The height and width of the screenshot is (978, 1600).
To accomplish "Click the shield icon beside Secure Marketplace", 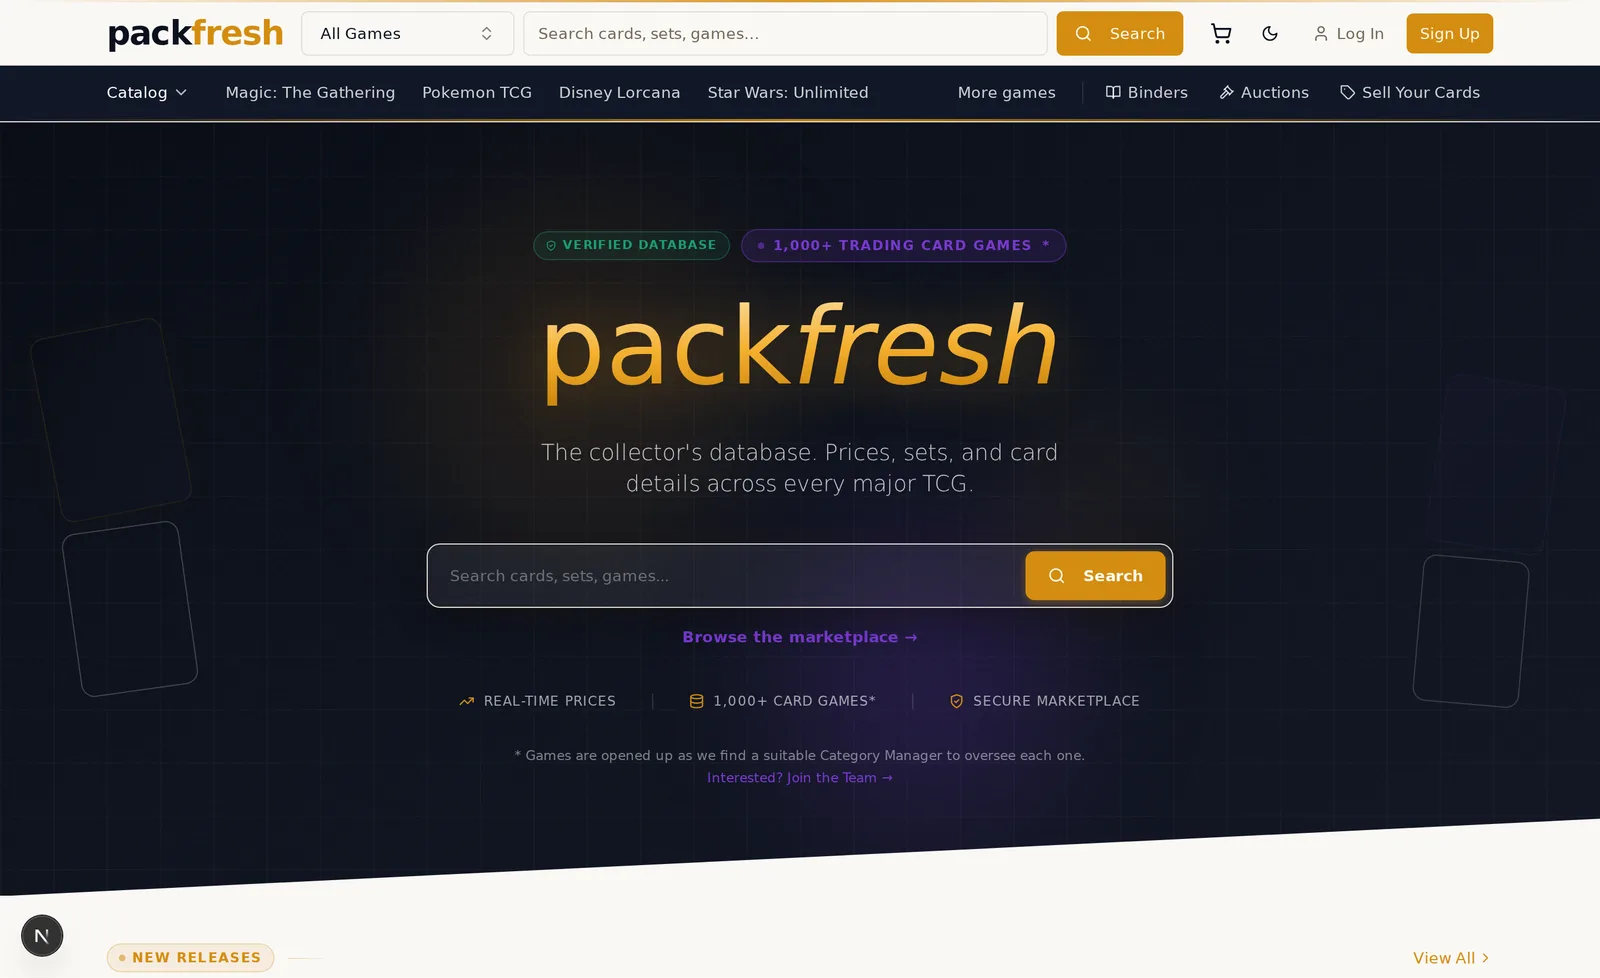I will pos(957,702).
